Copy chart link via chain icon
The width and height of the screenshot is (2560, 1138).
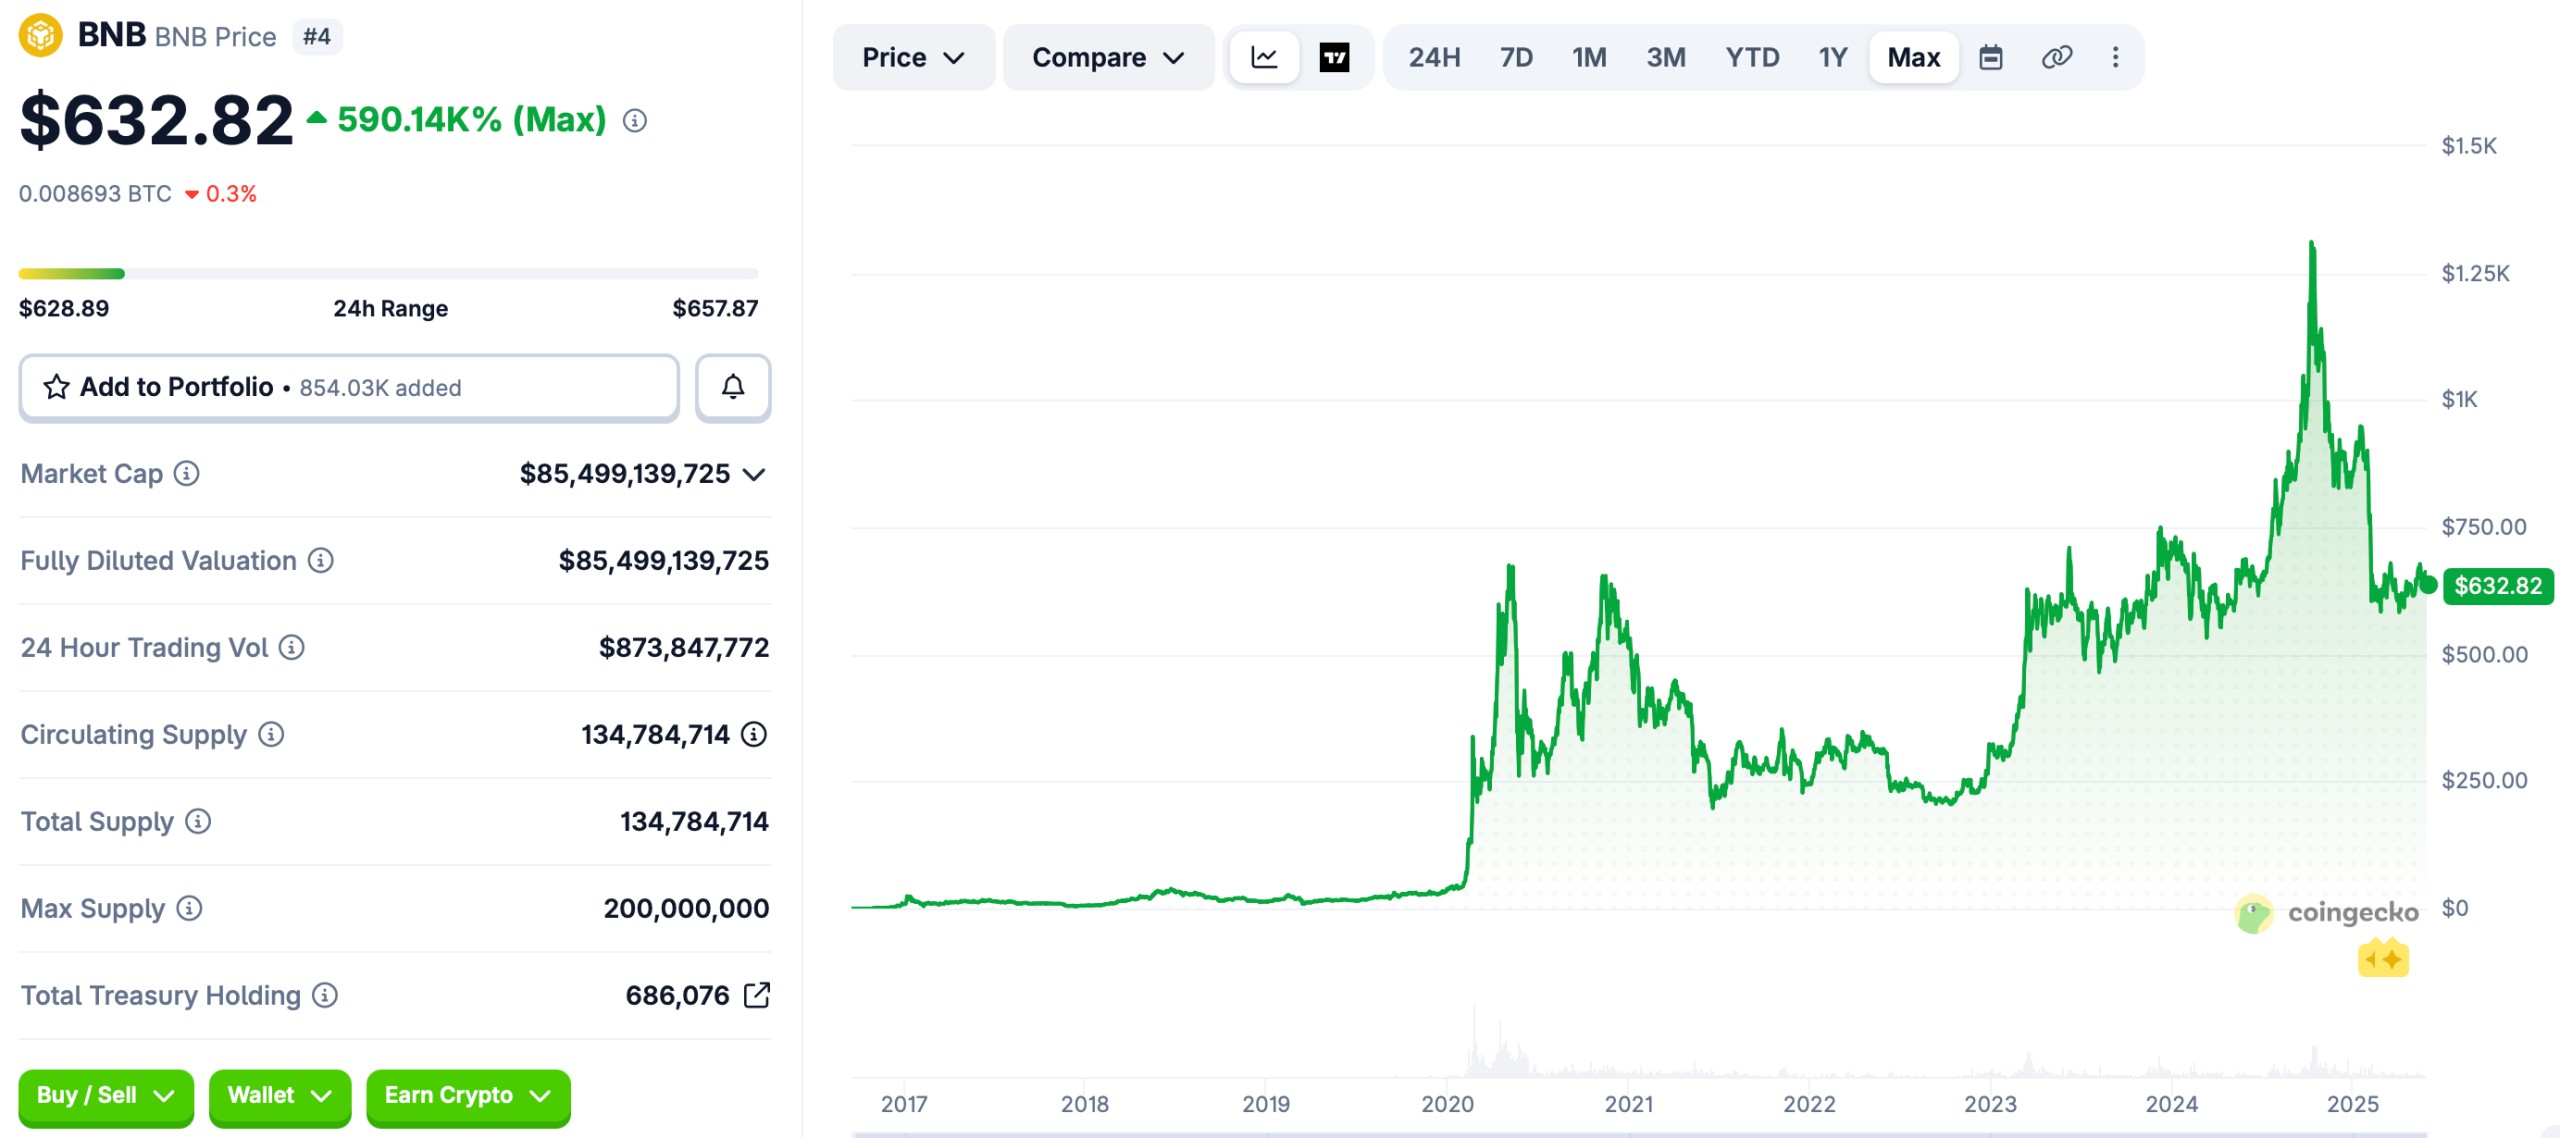[2056, 57]
